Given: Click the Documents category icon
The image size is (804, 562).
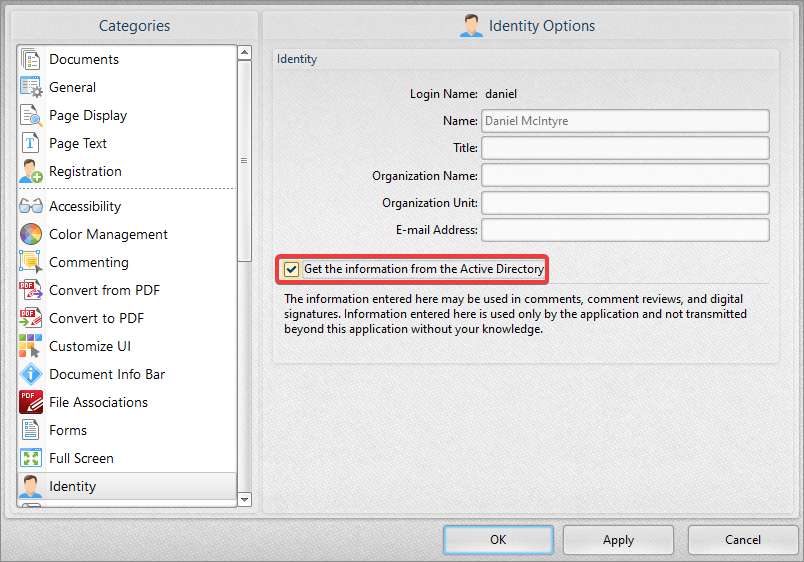Looking at the screenshot, I should click(31, 59).
